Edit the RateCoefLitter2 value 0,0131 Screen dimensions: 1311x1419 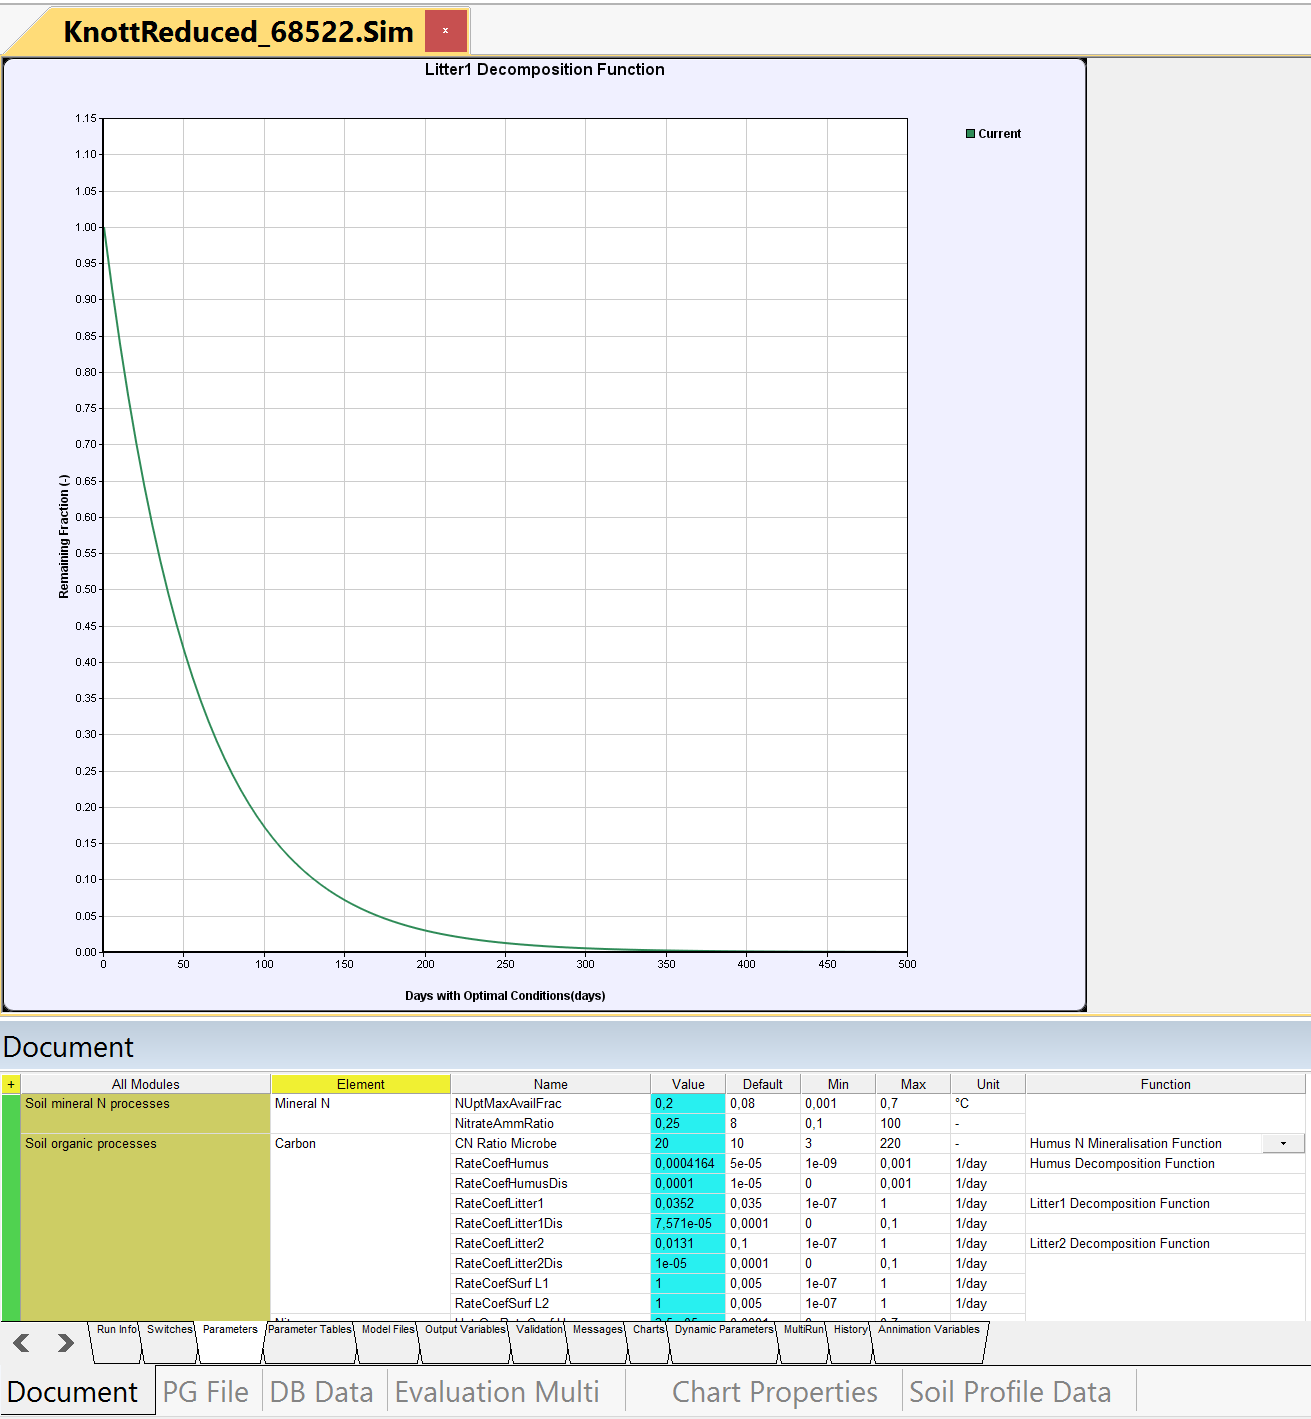tap(688, 1243)
